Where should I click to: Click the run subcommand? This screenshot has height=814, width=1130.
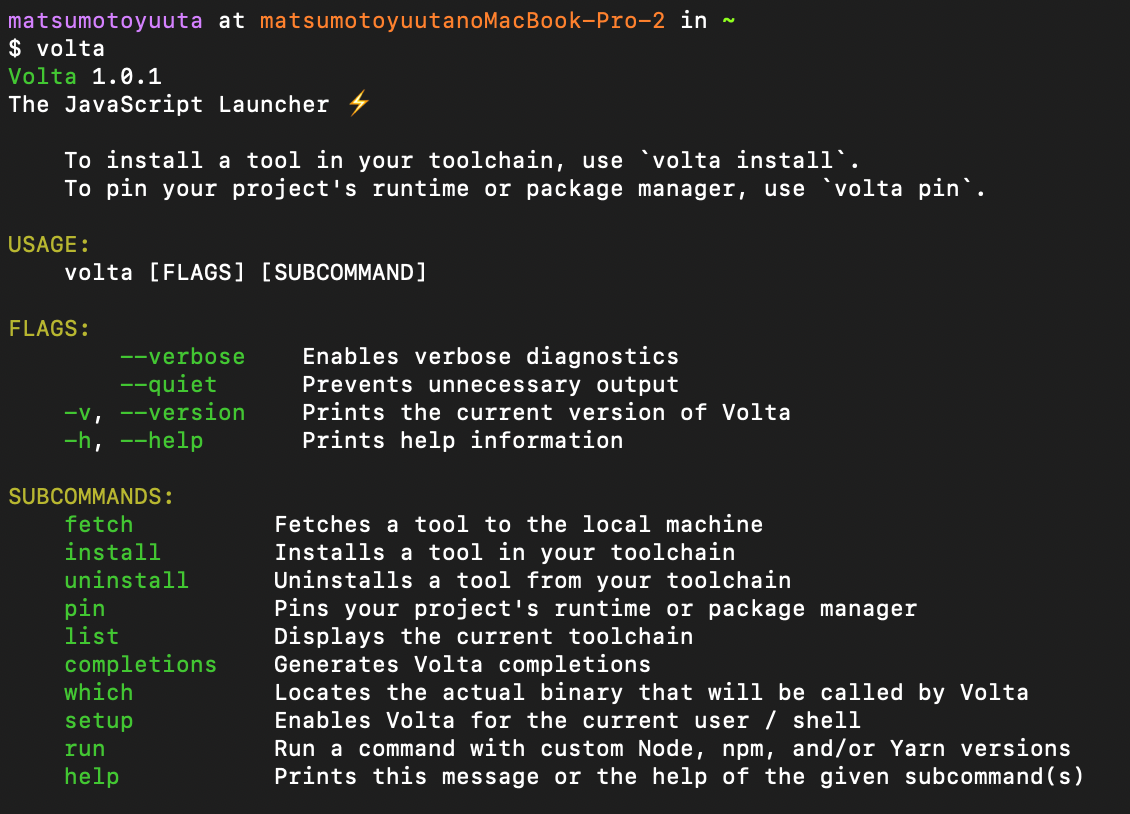pyautogui.click(x=84, y=749)
